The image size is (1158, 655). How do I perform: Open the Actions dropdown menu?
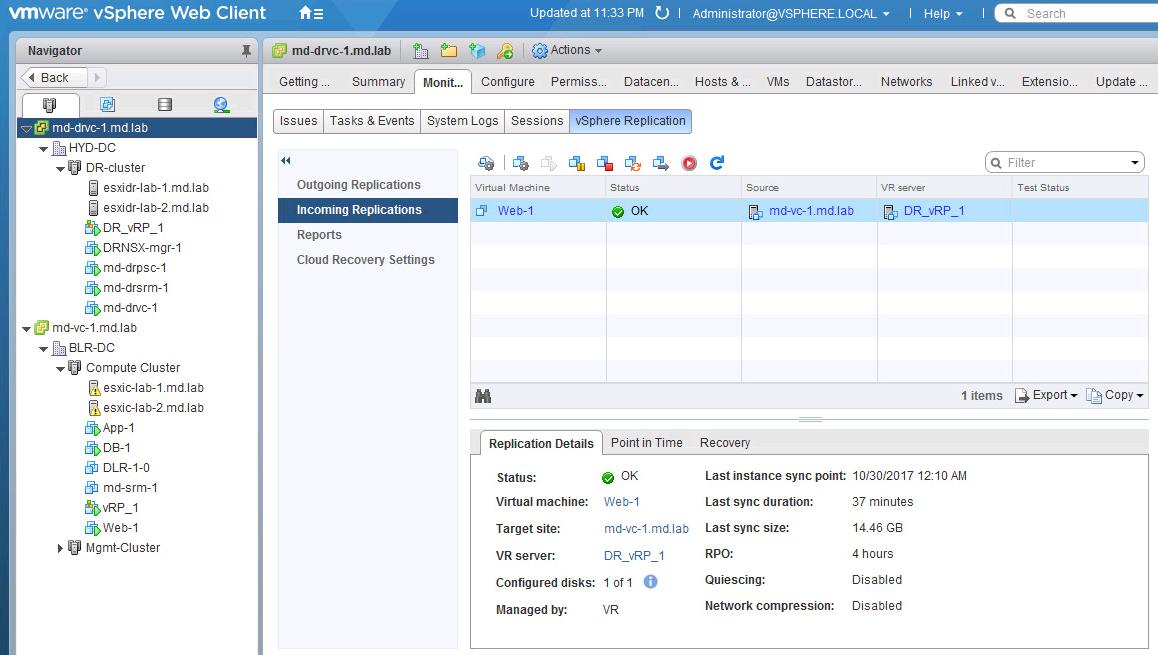click(x=567, y=50)
